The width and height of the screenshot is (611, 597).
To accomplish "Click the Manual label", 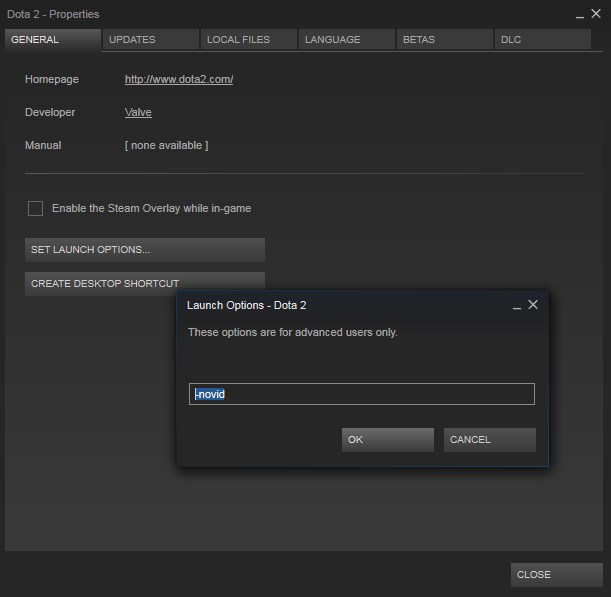I will tap(43, 145).
